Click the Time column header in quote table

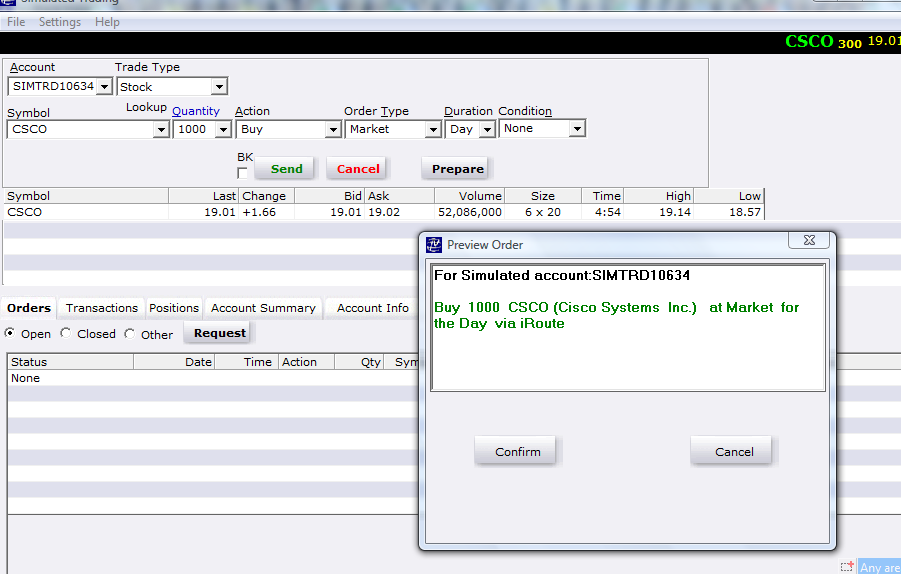coord(602,196)
